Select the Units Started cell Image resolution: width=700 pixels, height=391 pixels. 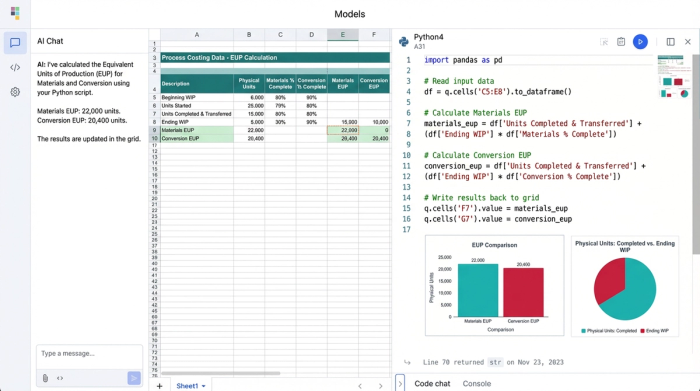pos(197,106)
